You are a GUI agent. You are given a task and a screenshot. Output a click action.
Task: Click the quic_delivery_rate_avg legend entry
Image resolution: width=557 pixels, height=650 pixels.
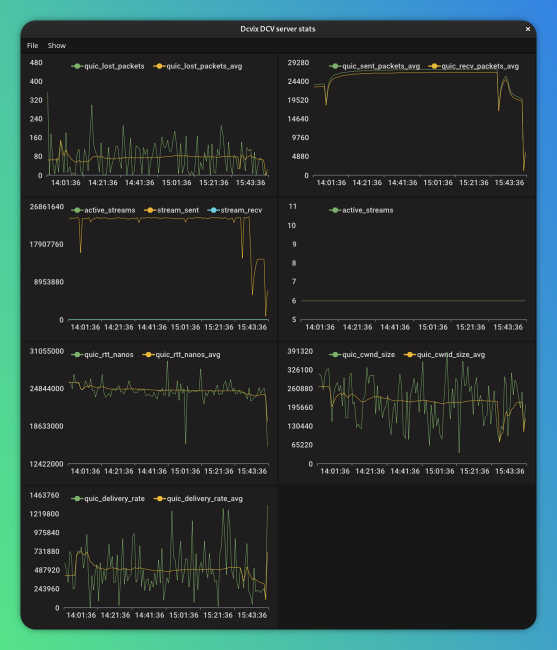click(199, 499)
